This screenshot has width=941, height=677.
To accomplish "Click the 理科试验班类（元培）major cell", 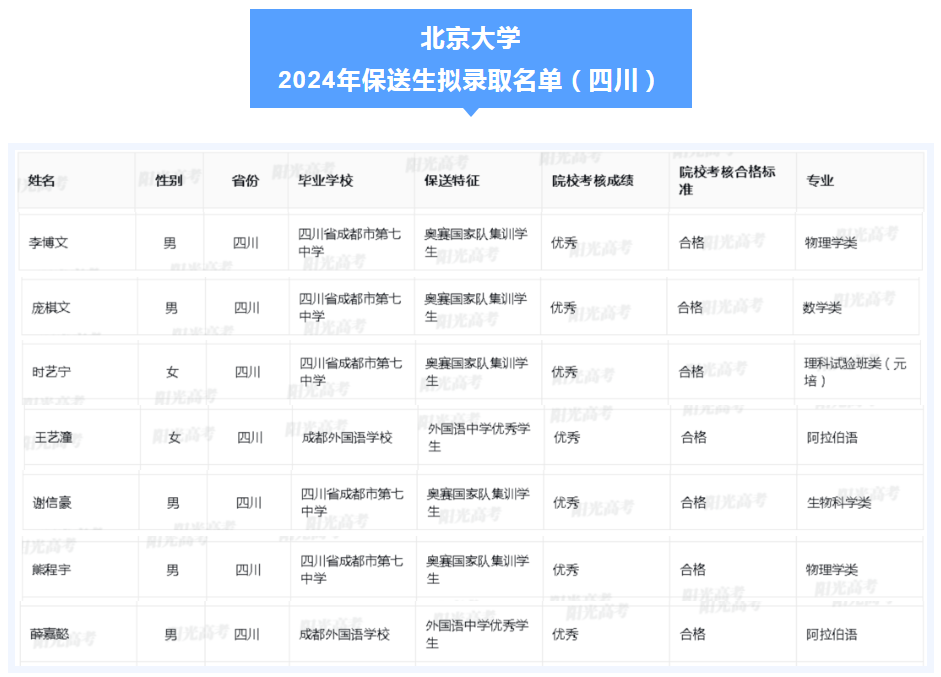I will click(855, 372).
